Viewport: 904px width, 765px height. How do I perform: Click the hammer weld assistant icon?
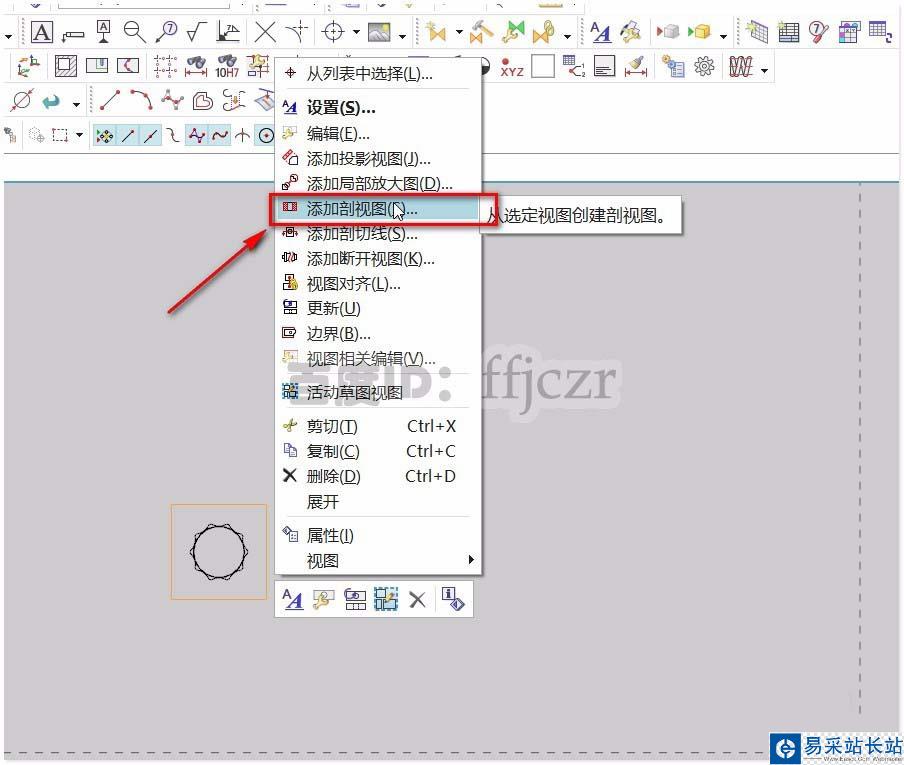coord(481,32)
